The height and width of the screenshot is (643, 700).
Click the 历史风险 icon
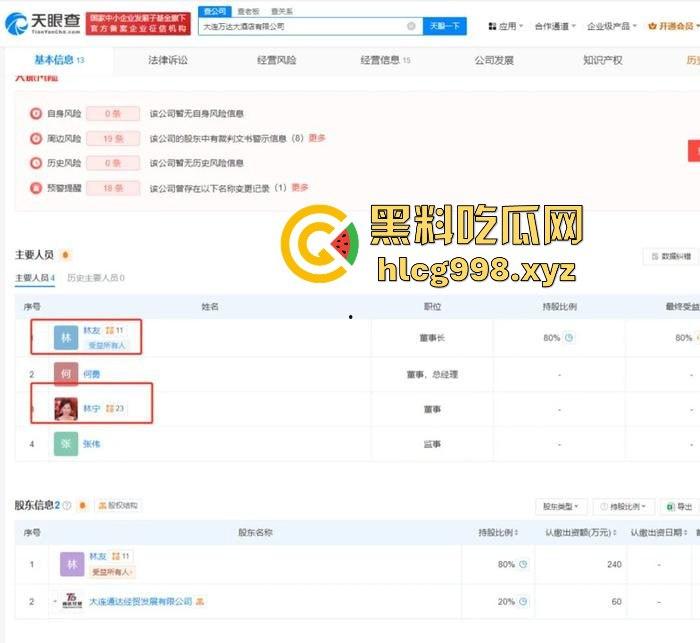[x=36, y=163]
